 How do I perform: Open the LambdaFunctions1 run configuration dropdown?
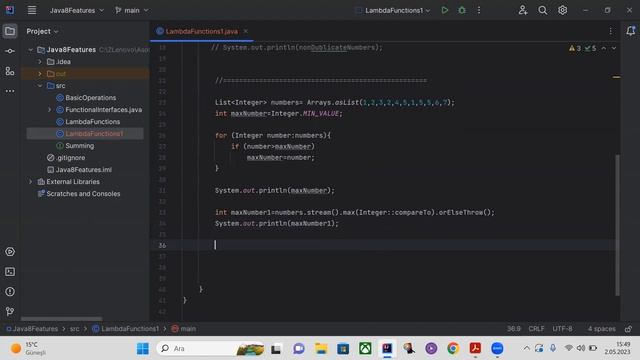(393, 10)
